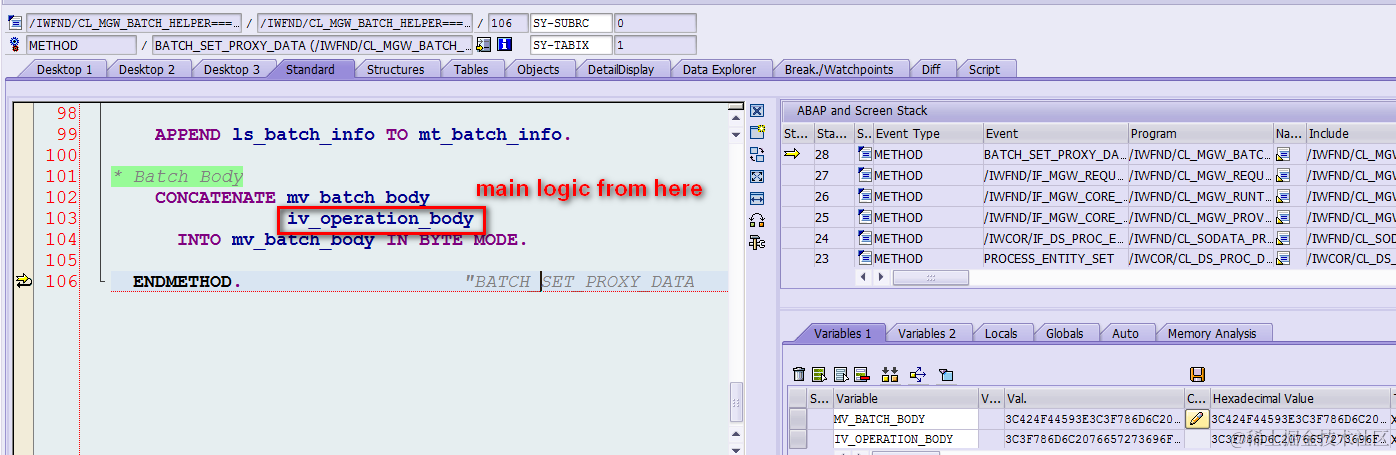Switch to the Desktop 2 tab
This screenshot has width=1396, height=455.
pos(147,69)
